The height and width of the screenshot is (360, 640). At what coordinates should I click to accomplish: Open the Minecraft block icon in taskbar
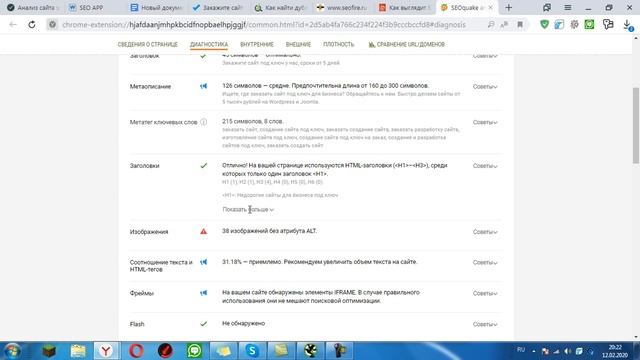tap(49, 351)
